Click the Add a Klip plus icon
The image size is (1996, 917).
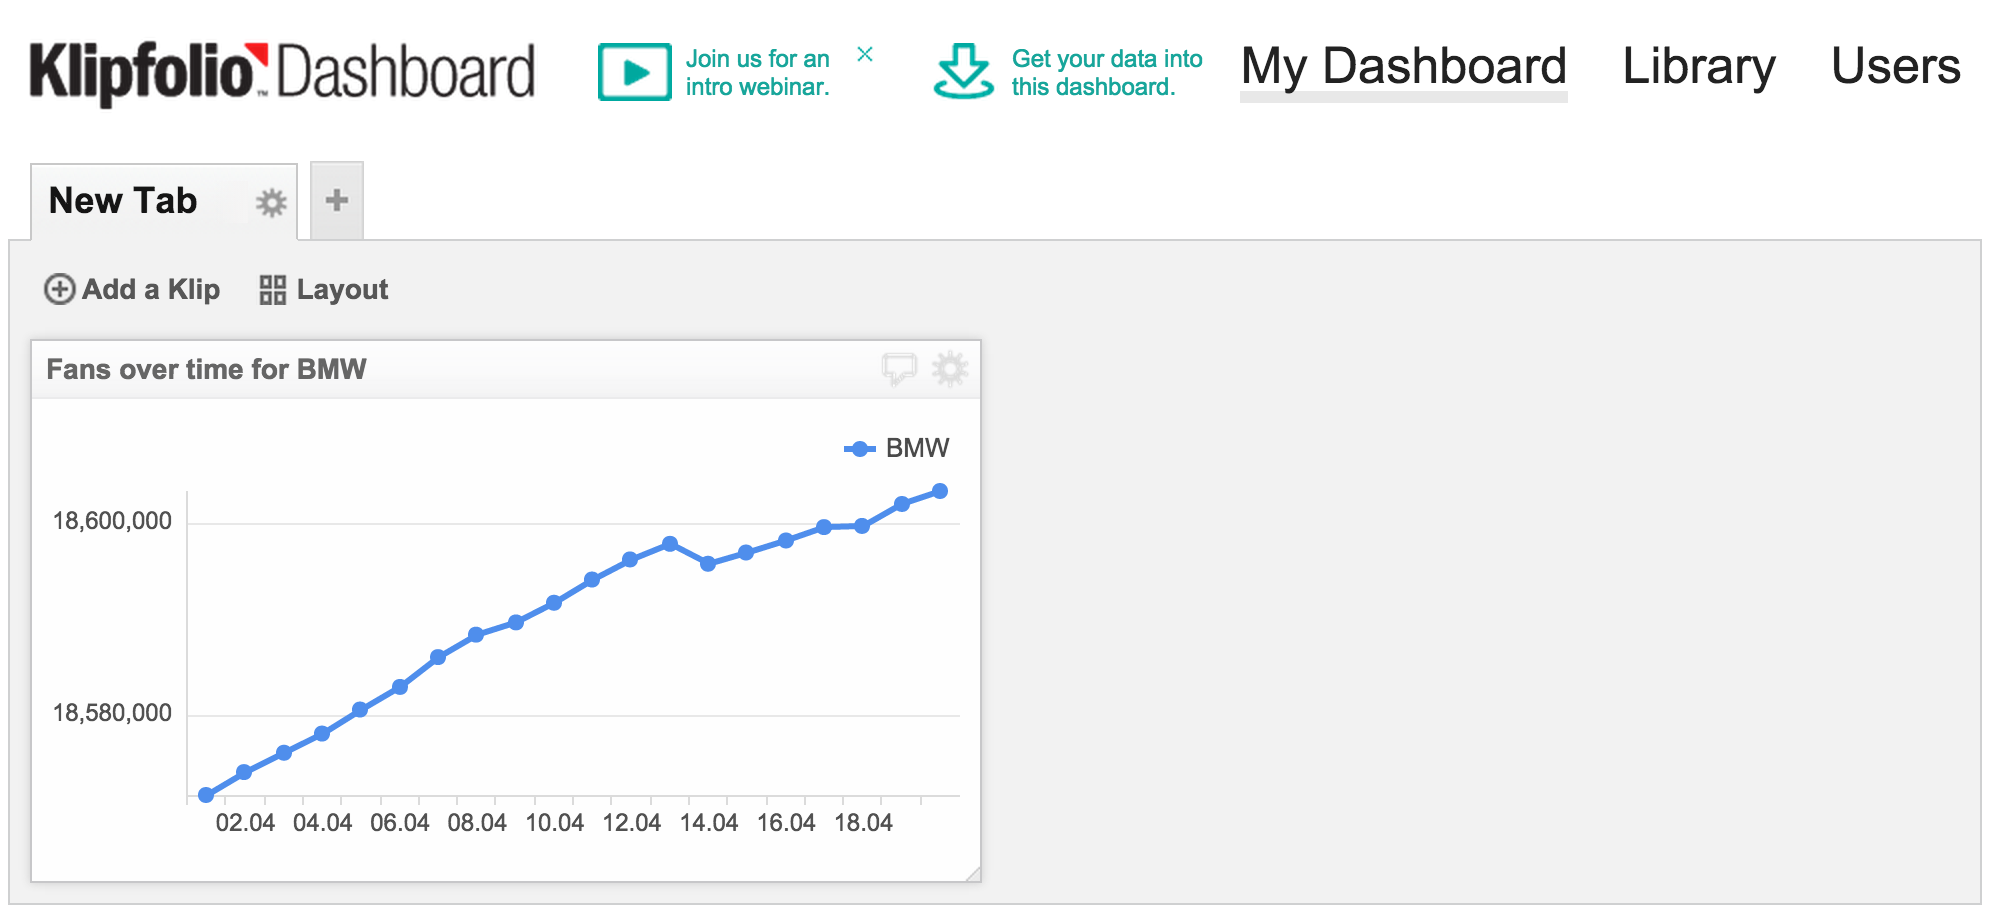[60, 289]
